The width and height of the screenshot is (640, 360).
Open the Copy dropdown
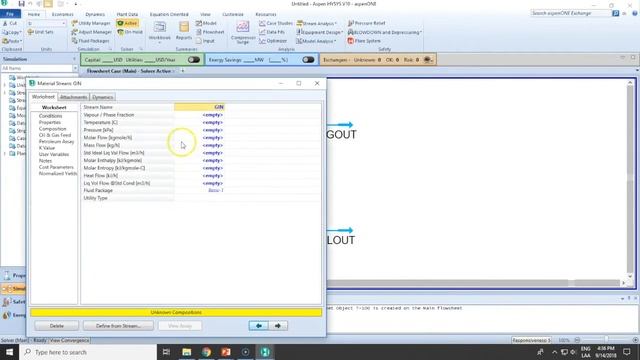11,32
